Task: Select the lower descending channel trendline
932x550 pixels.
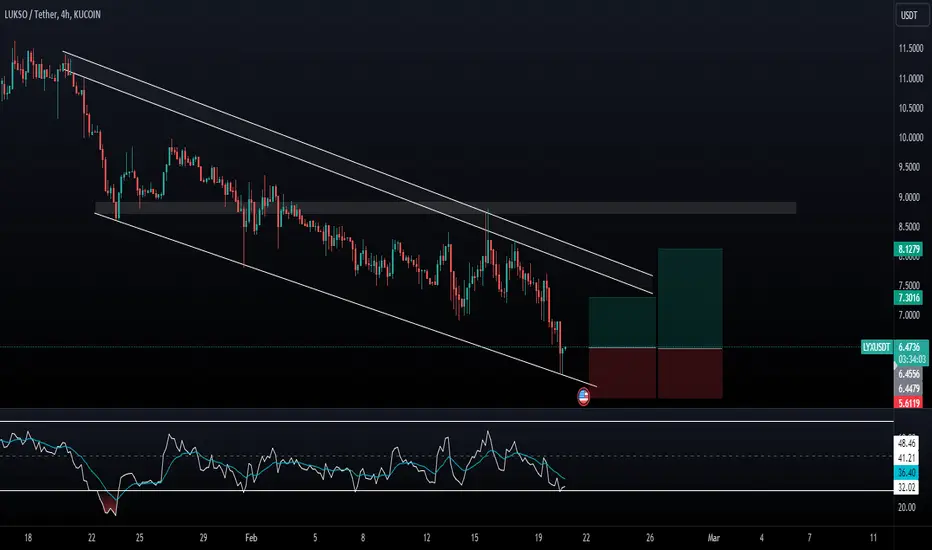Action: (345, 299)
